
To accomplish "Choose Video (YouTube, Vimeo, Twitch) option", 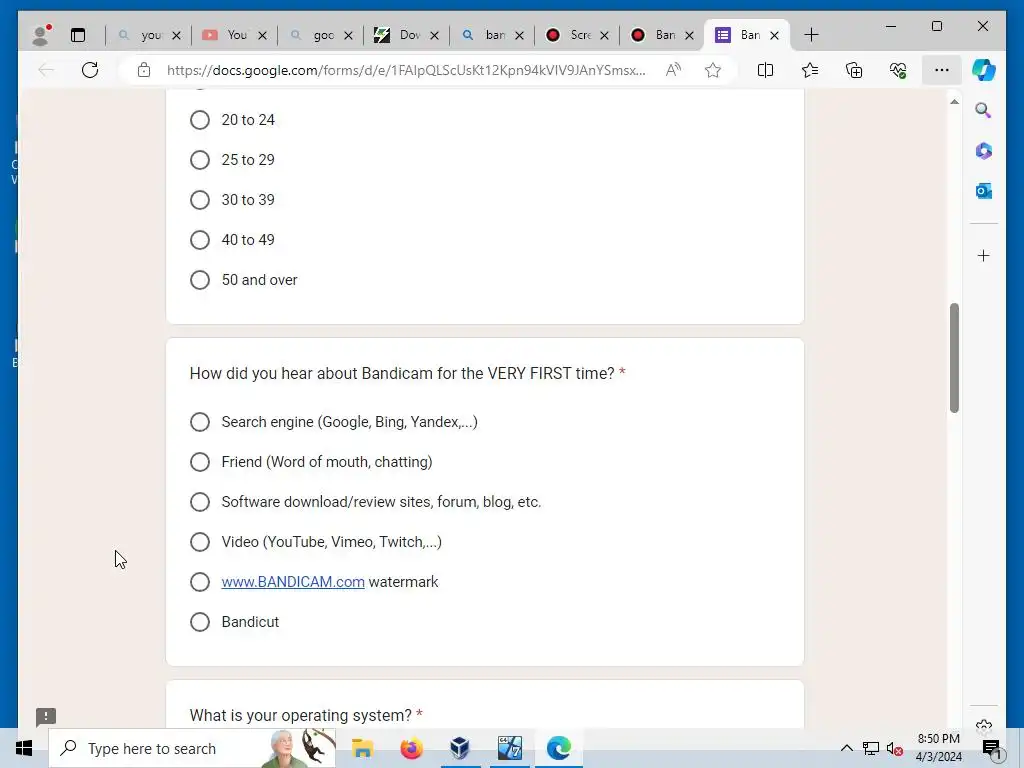I will coord(200,542).
